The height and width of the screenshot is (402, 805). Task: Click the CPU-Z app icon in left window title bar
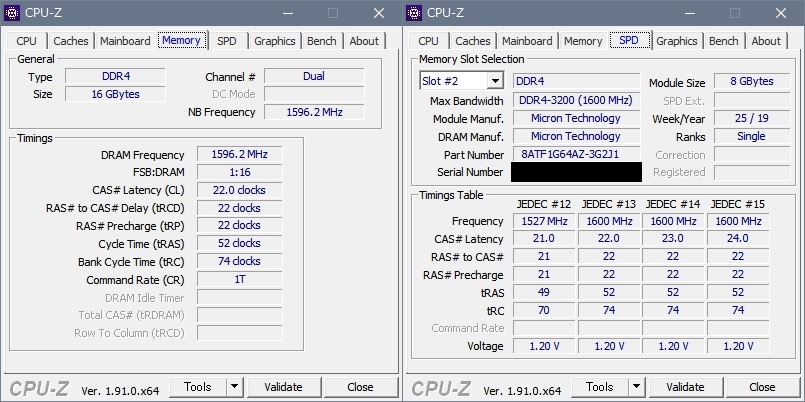point(11,13)
